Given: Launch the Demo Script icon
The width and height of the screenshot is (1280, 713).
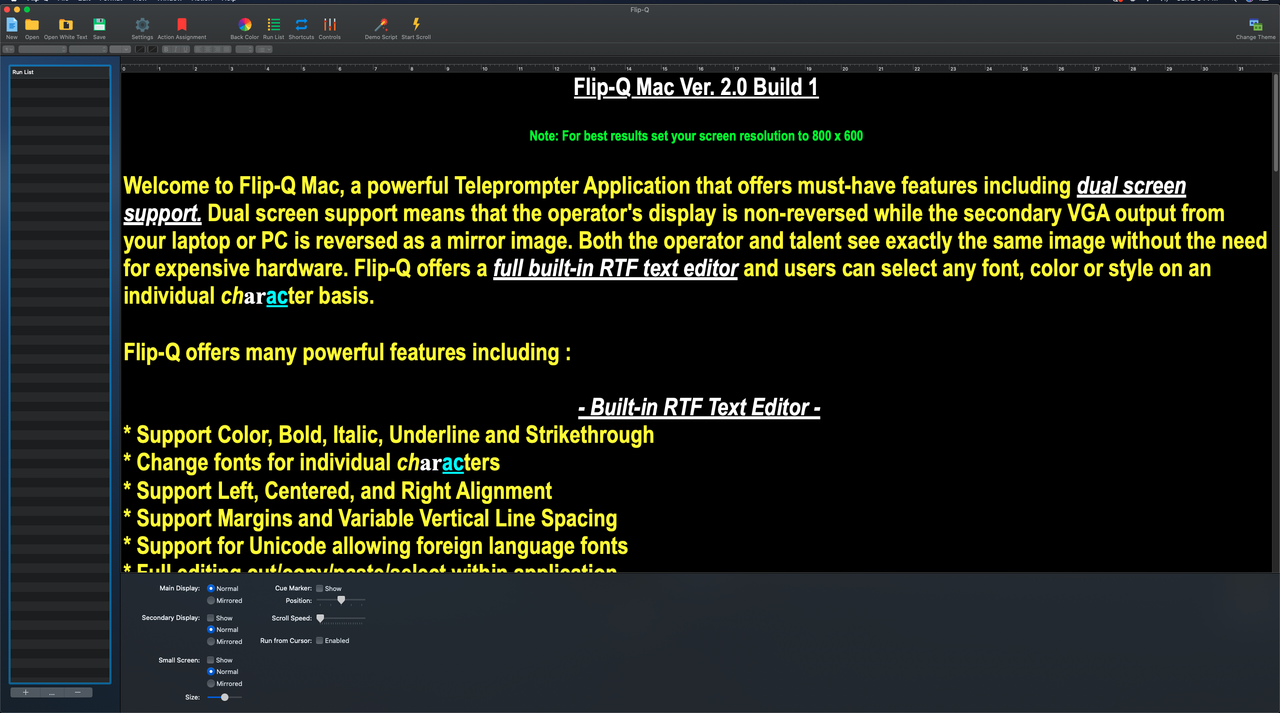Looking at the screenshot, I should pos(381,25).
